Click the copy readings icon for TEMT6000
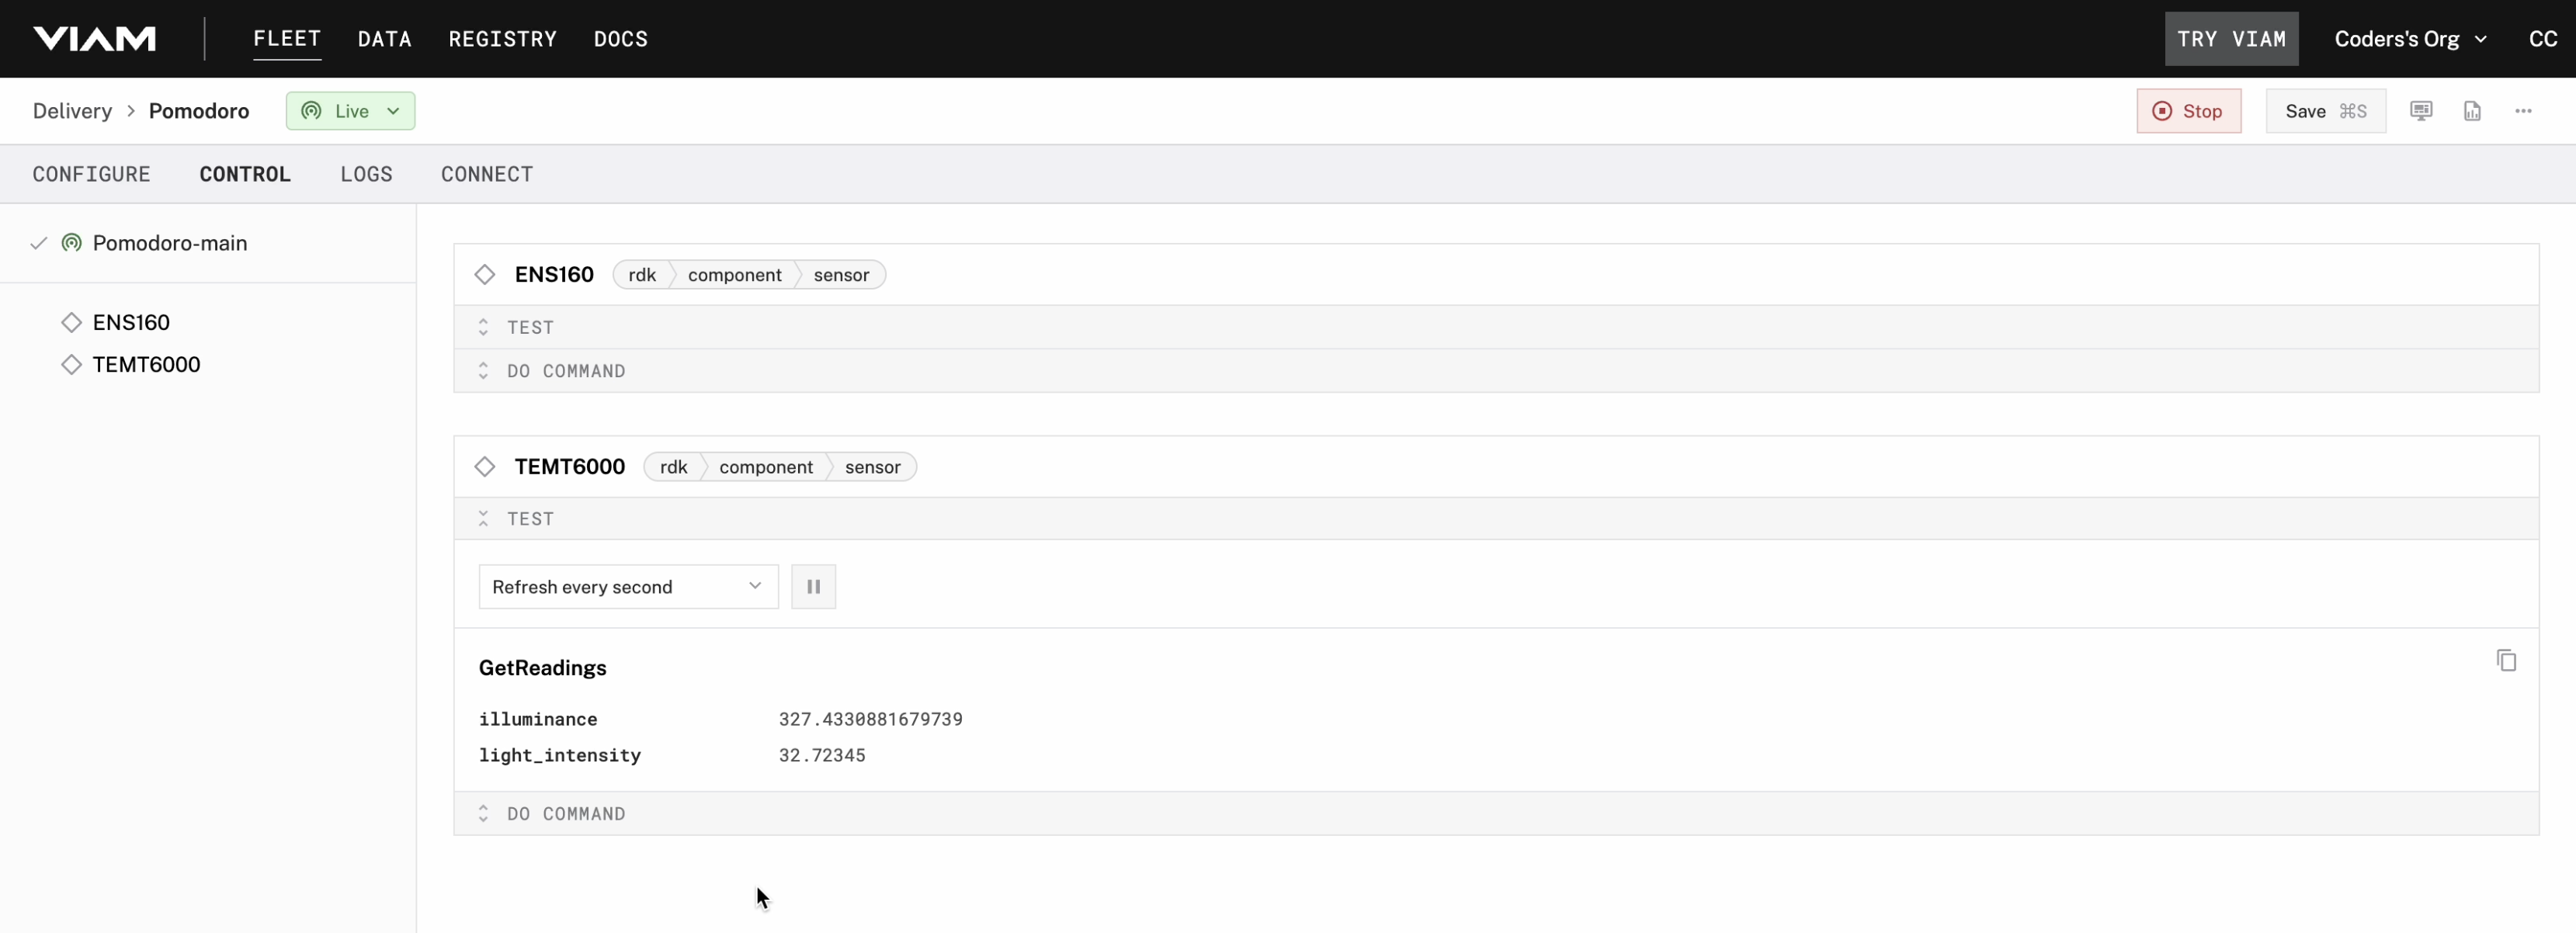2576x933 pixels. [x=2508, y=661]
